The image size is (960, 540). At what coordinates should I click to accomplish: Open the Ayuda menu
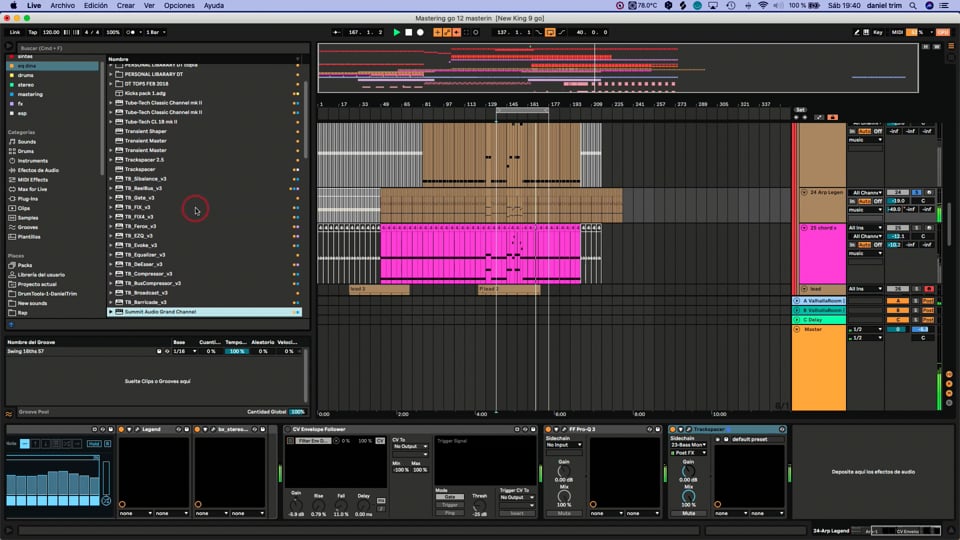pyautogui.click(x=214, y=6)
